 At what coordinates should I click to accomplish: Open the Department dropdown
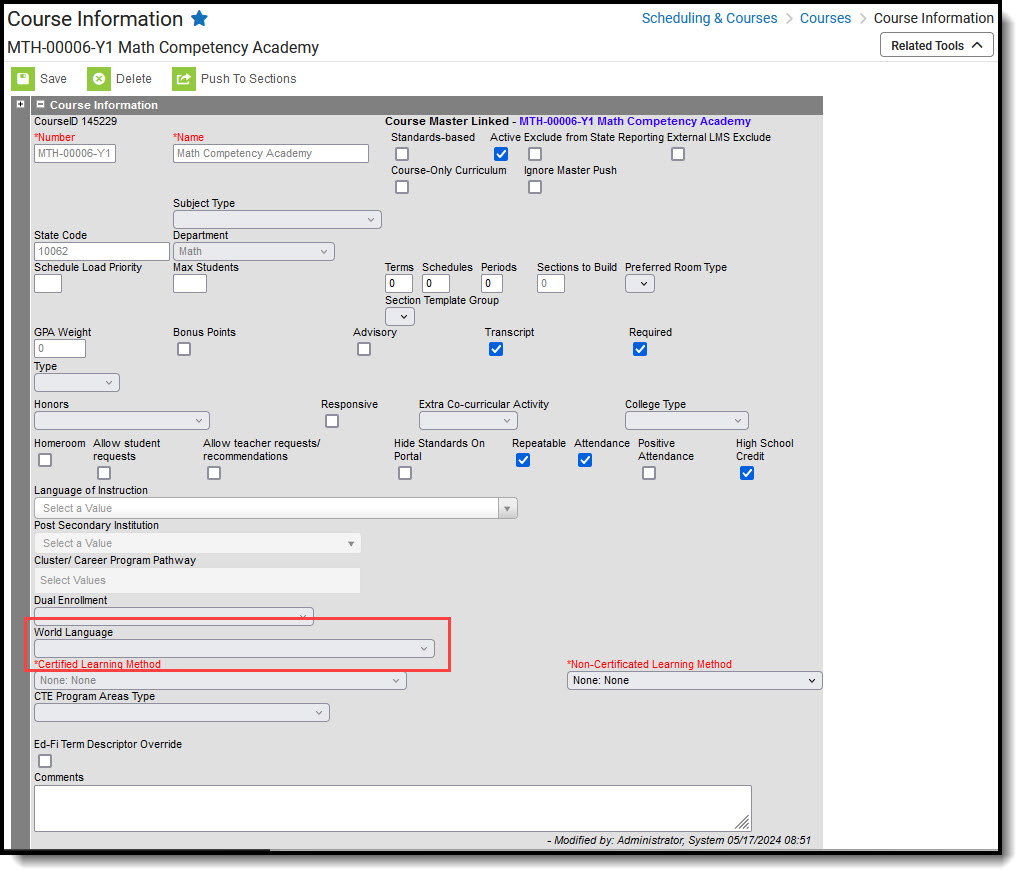tap(253, 251)
